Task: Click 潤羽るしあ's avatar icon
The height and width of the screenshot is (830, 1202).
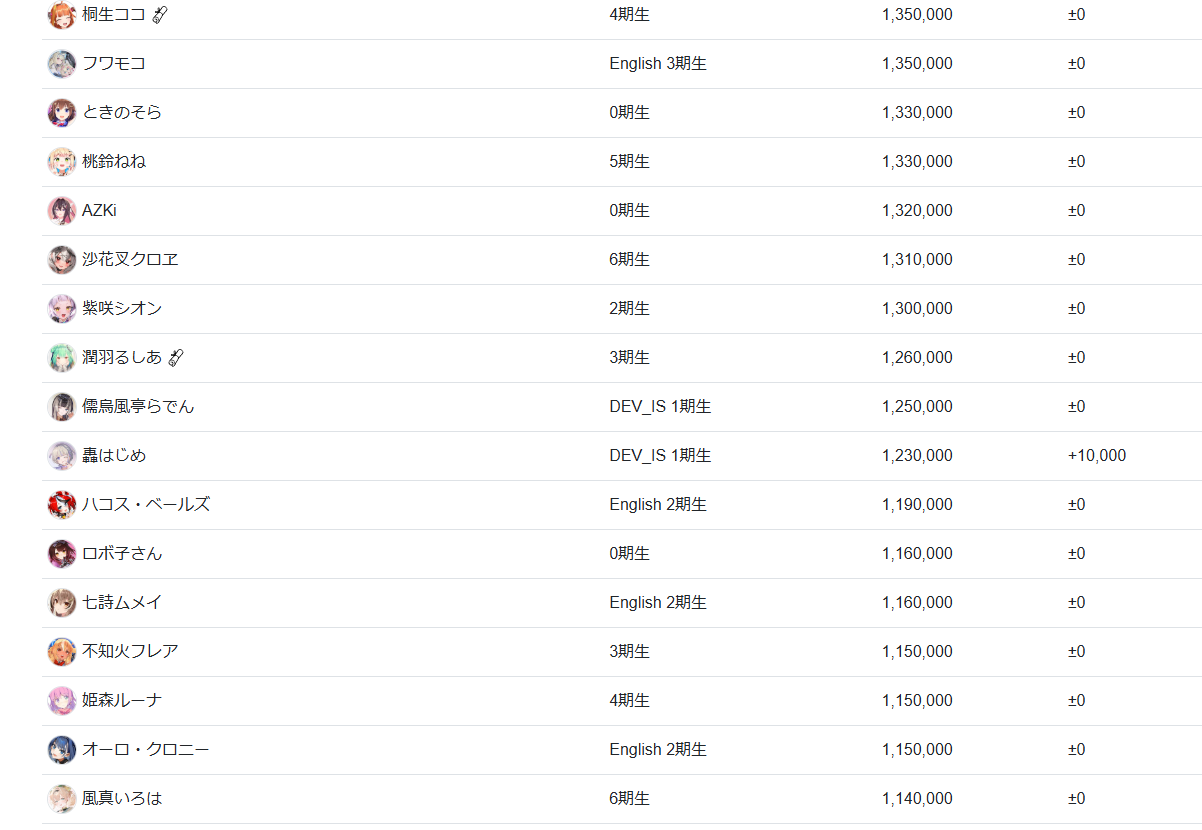Action: pos(62,358)
